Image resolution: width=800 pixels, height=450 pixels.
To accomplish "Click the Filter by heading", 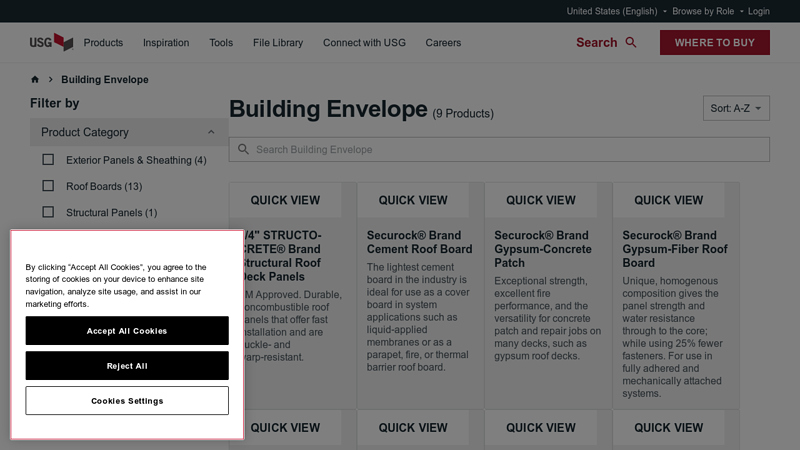I will click(x=55, y=103).
